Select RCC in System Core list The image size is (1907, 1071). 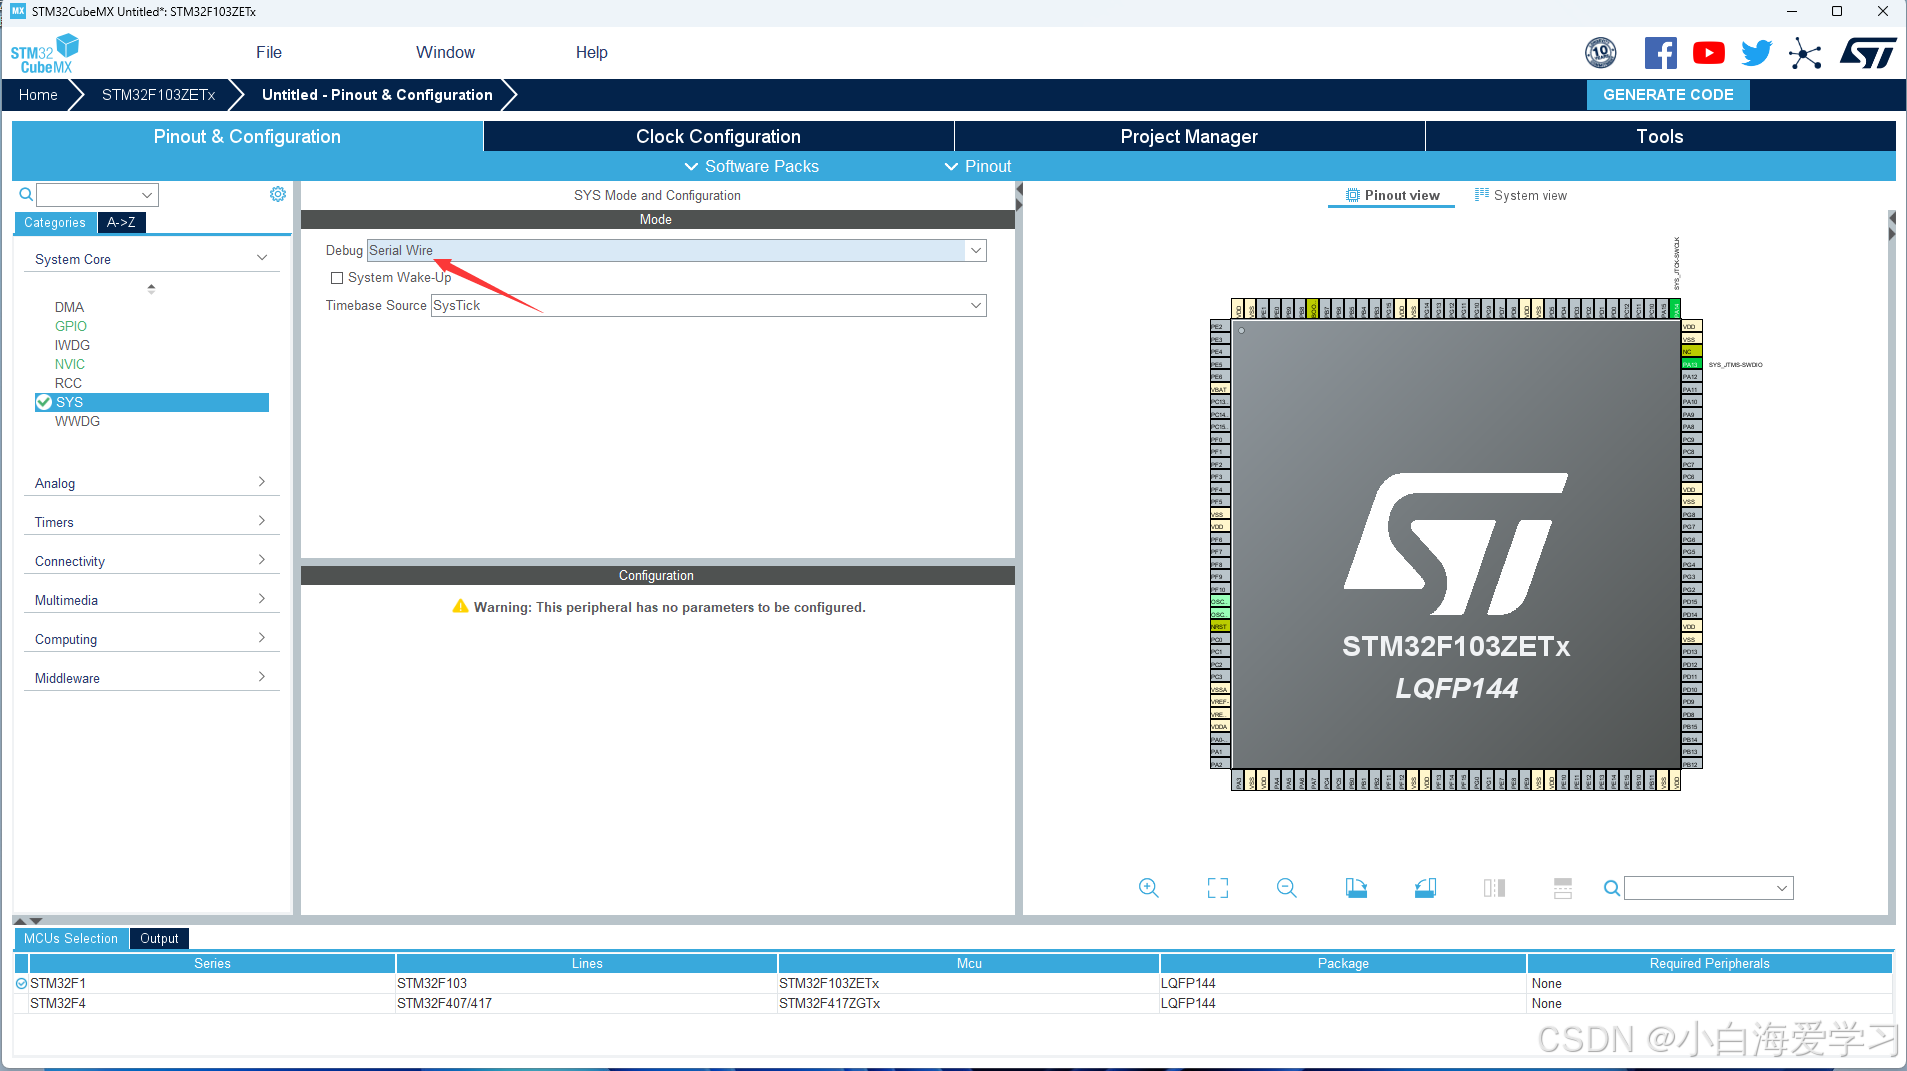68,383
